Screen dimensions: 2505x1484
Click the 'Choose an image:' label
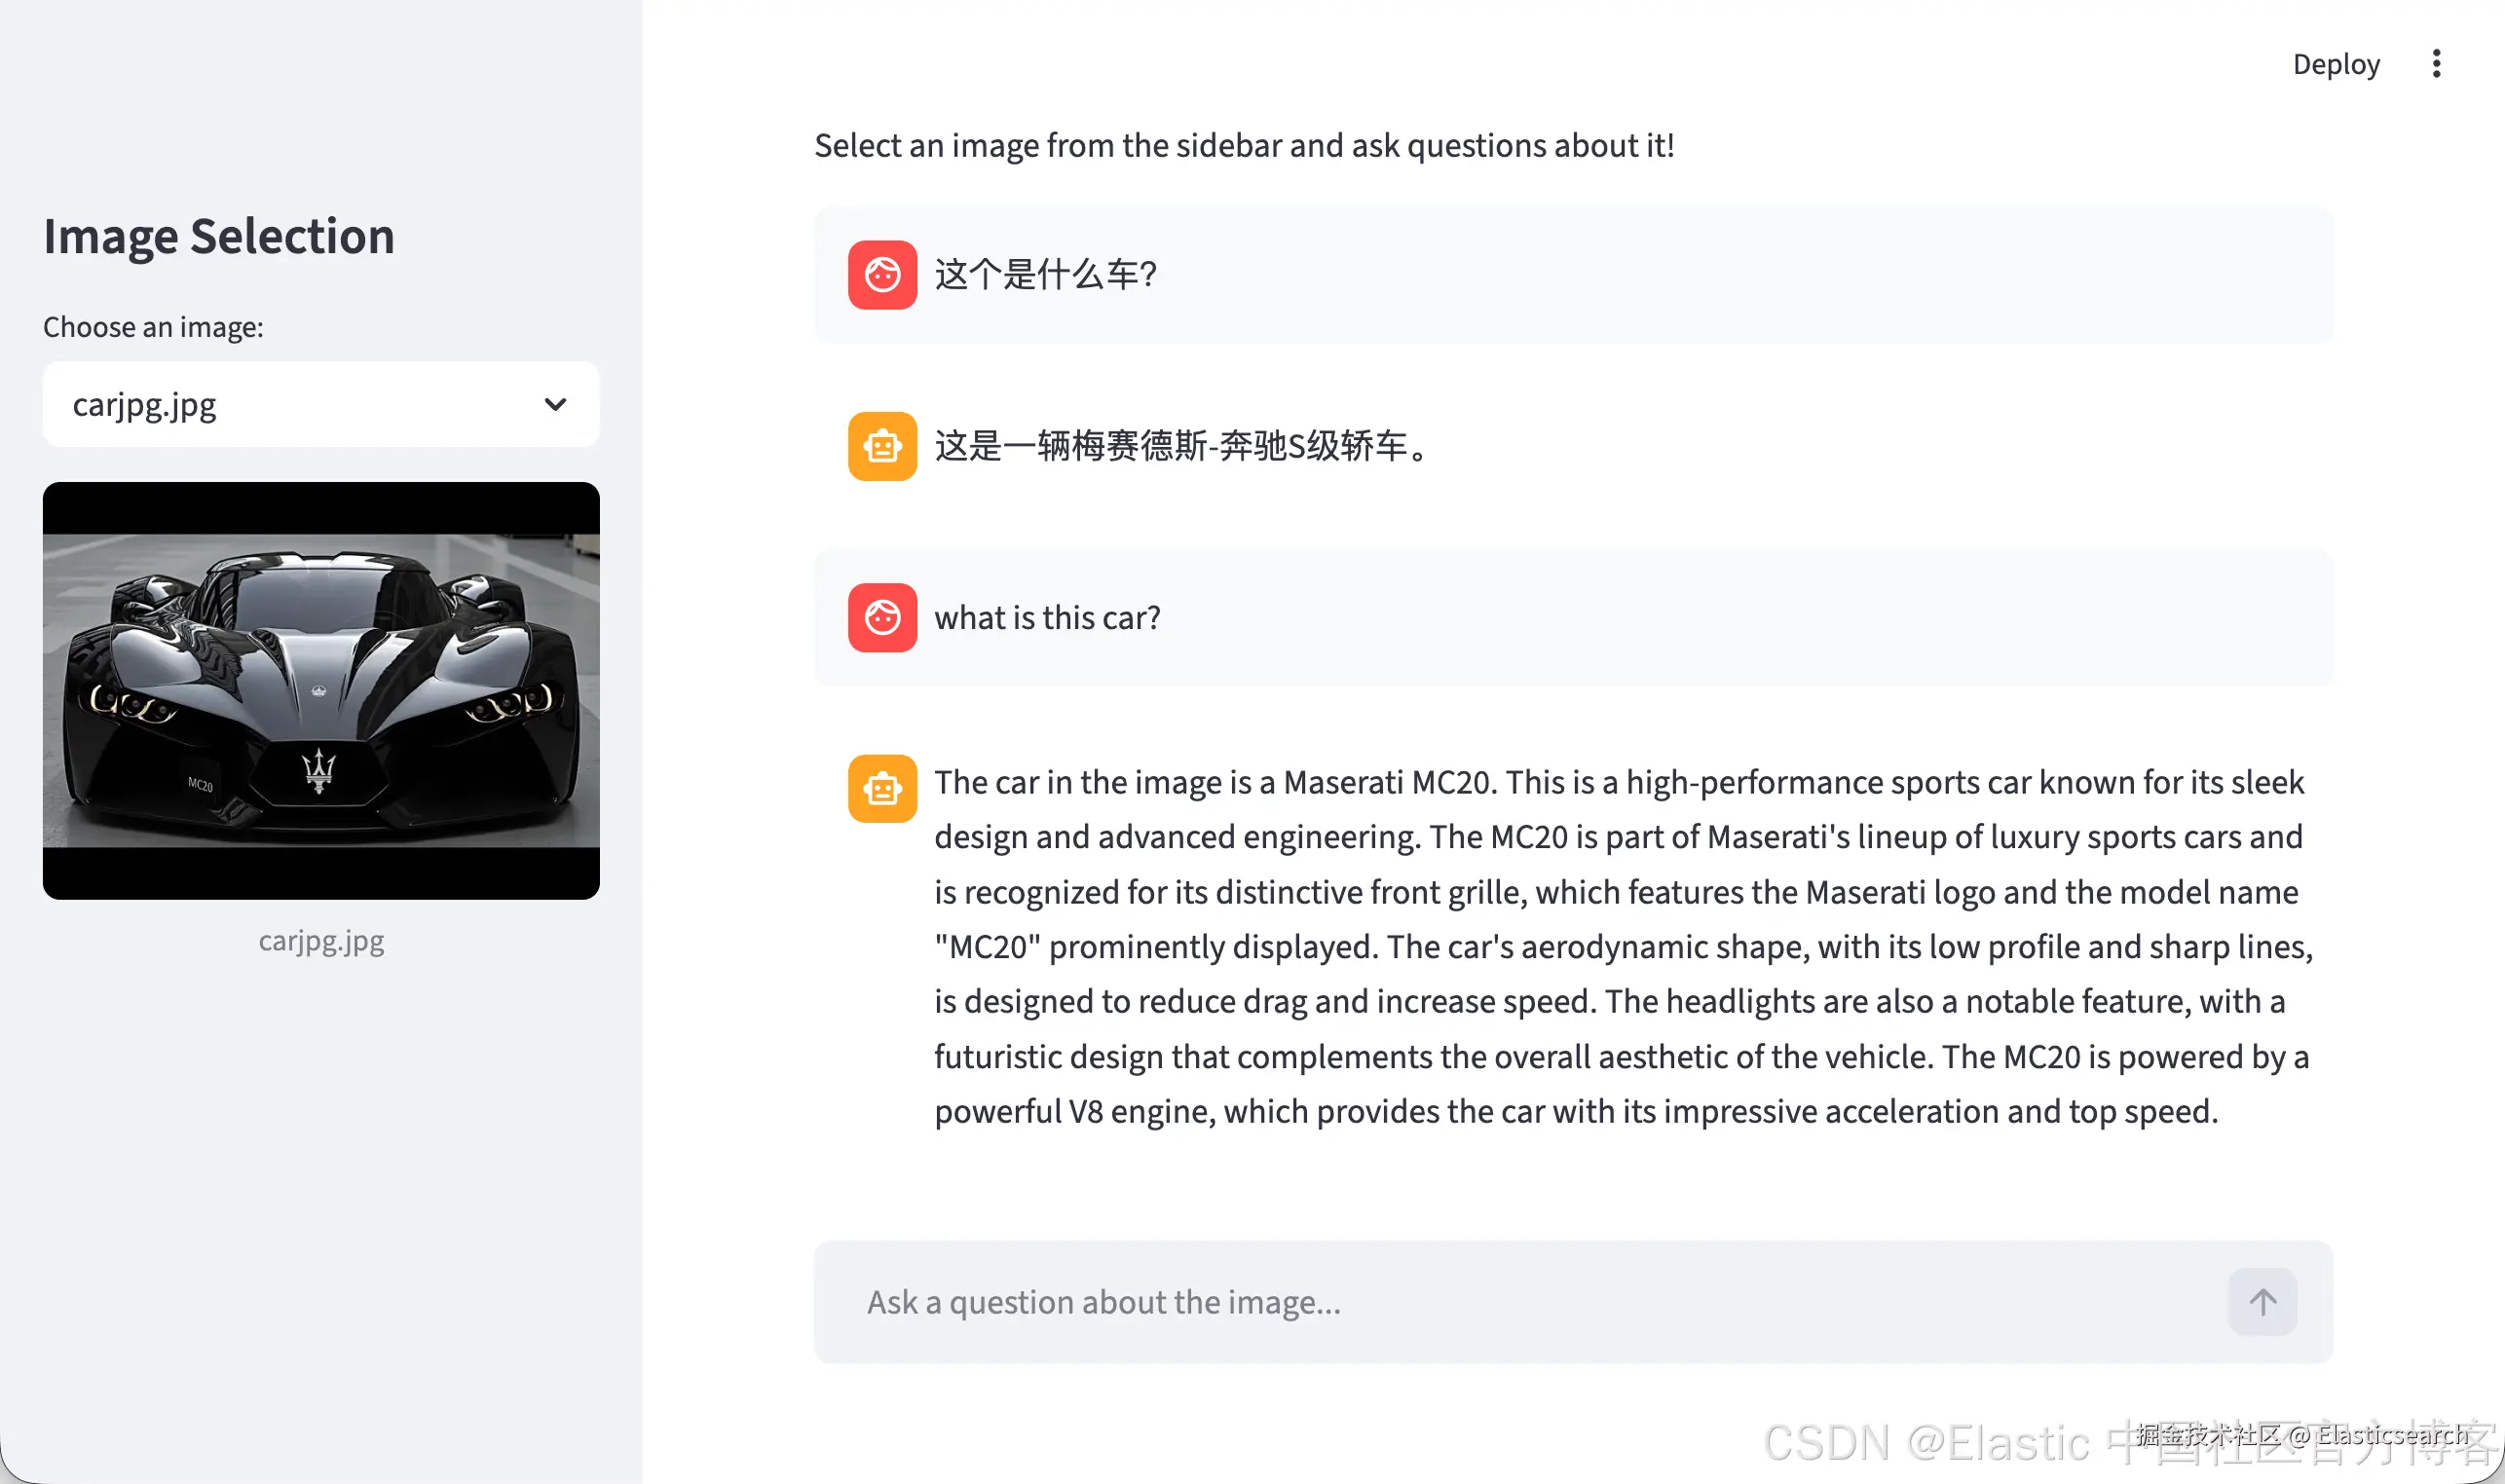[153, 327]
